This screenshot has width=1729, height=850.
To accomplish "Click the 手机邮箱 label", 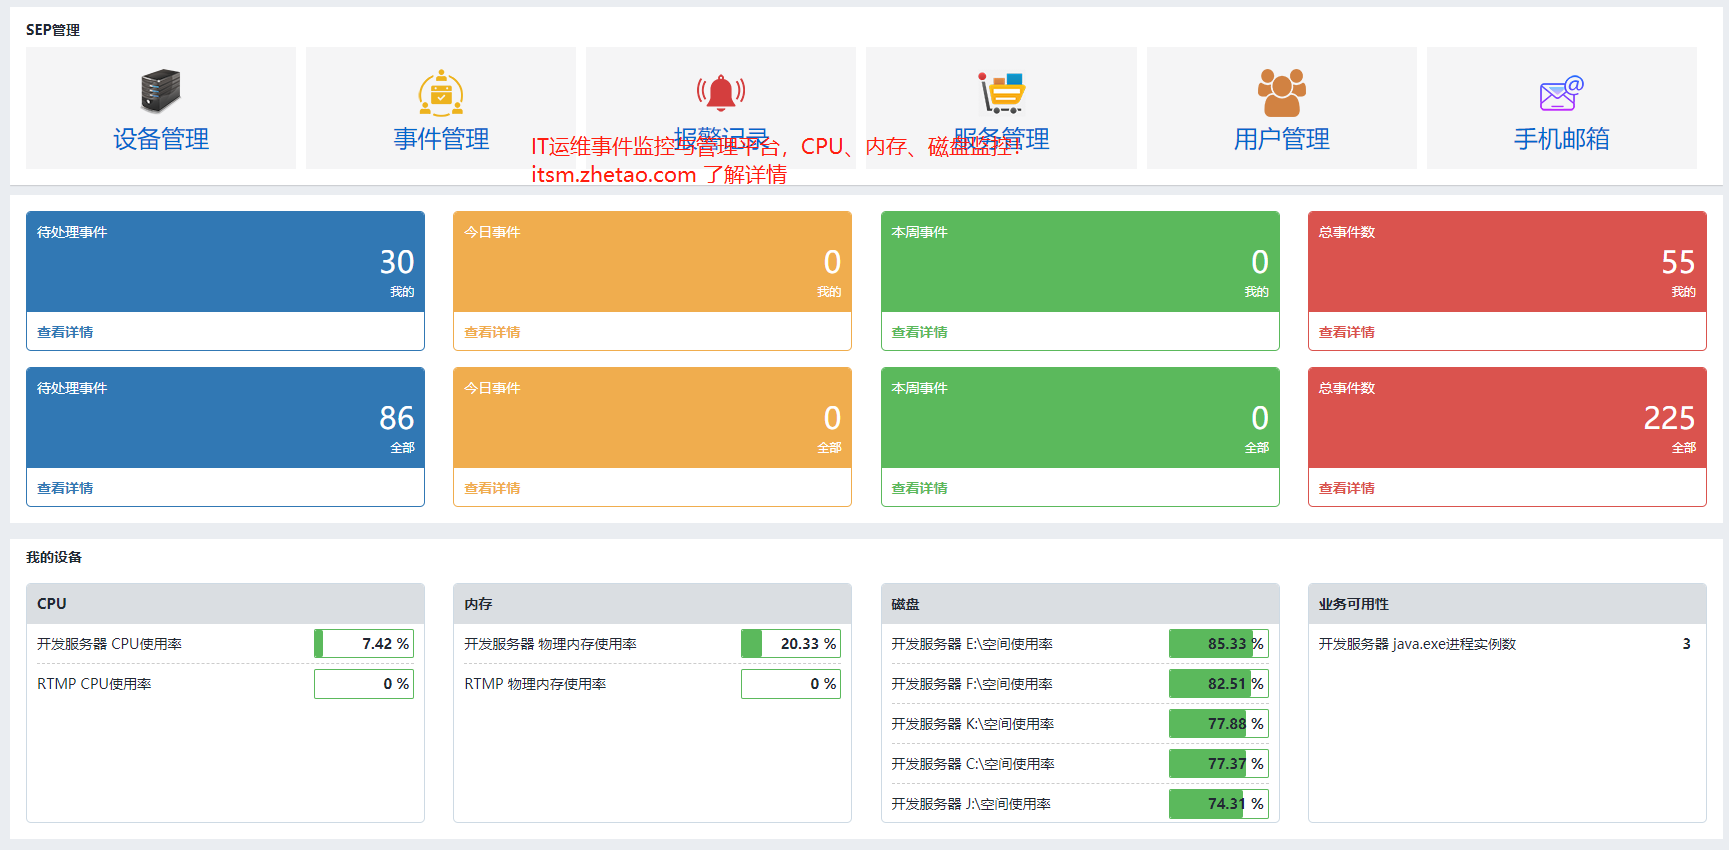I will 1562,139.
